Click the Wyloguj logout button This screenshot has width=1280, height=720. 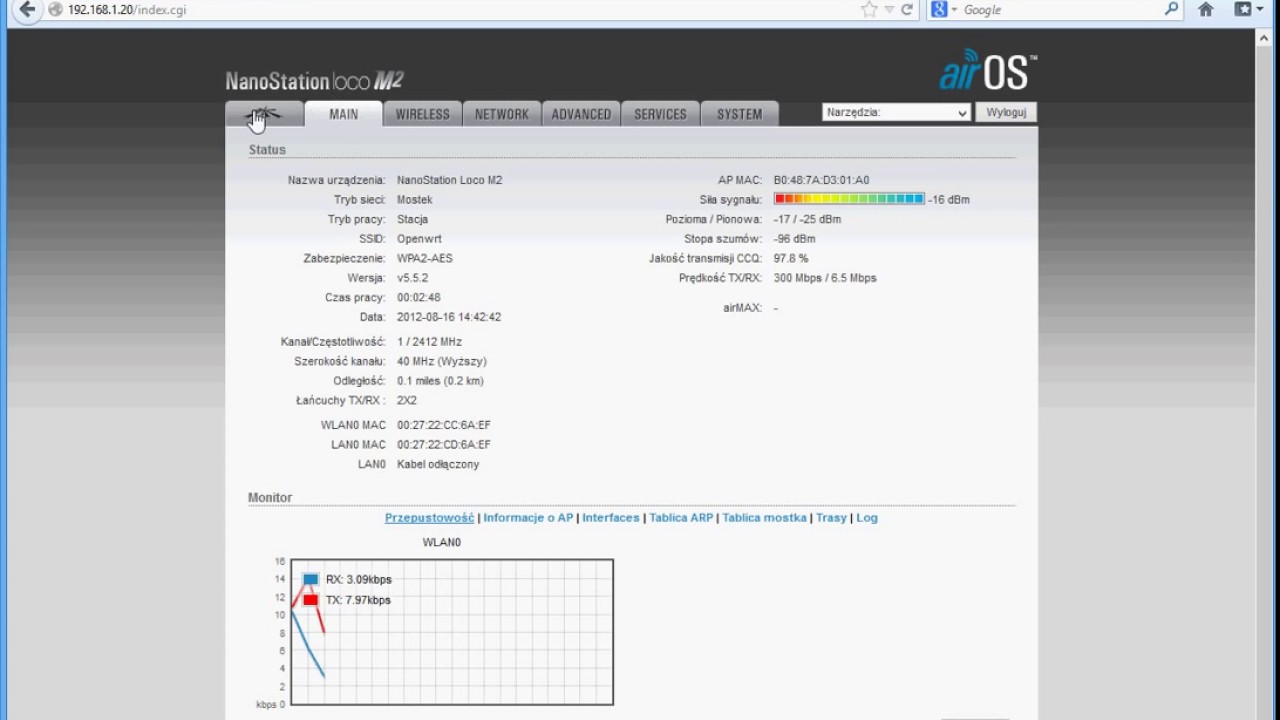(1006, 113)
